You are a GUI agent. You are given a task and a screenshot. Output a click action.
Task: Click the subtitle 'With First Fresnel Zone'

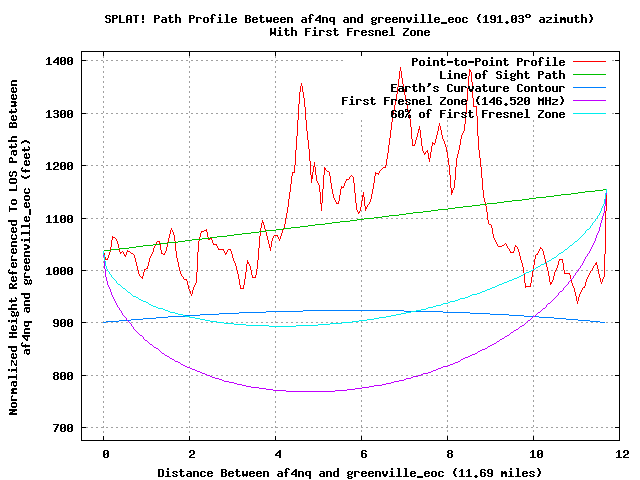(x=350, y=32)
